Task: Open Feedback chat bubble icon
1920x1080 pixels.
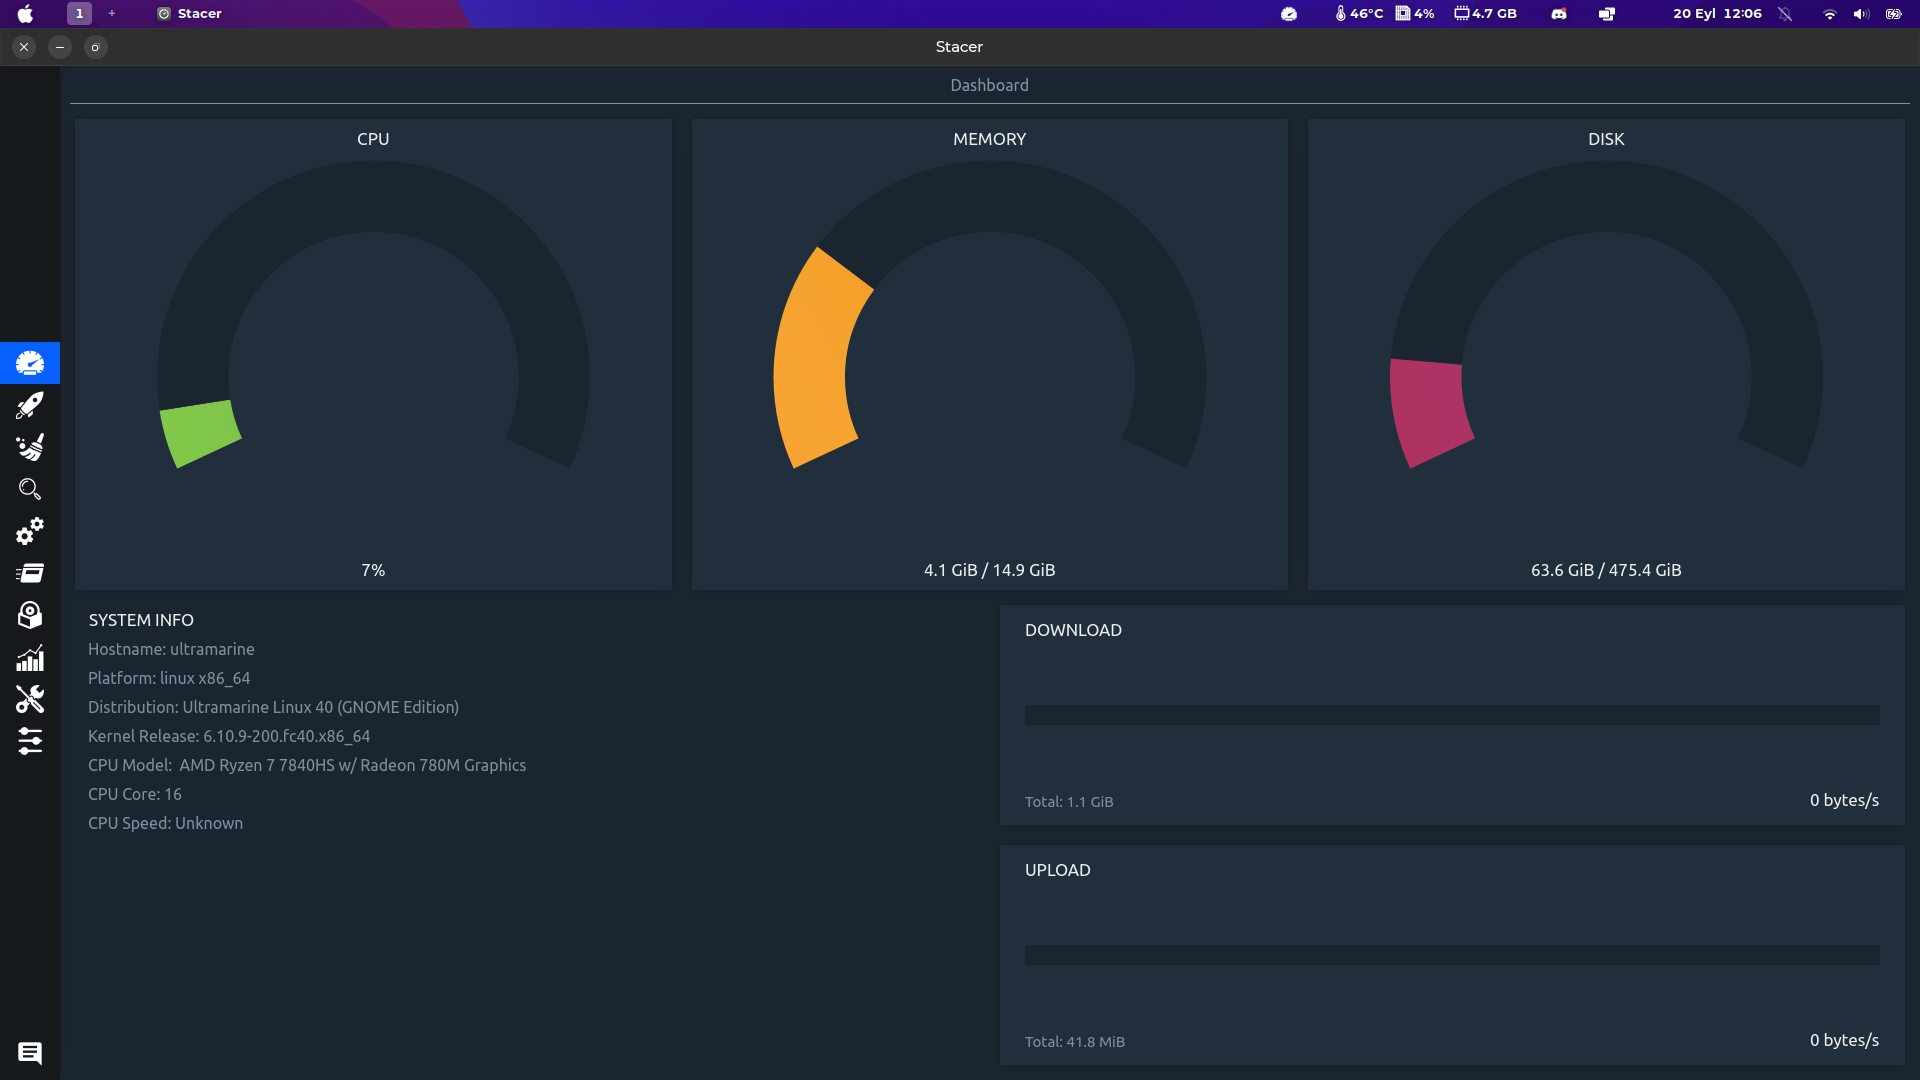Action: pos(30,1053)
